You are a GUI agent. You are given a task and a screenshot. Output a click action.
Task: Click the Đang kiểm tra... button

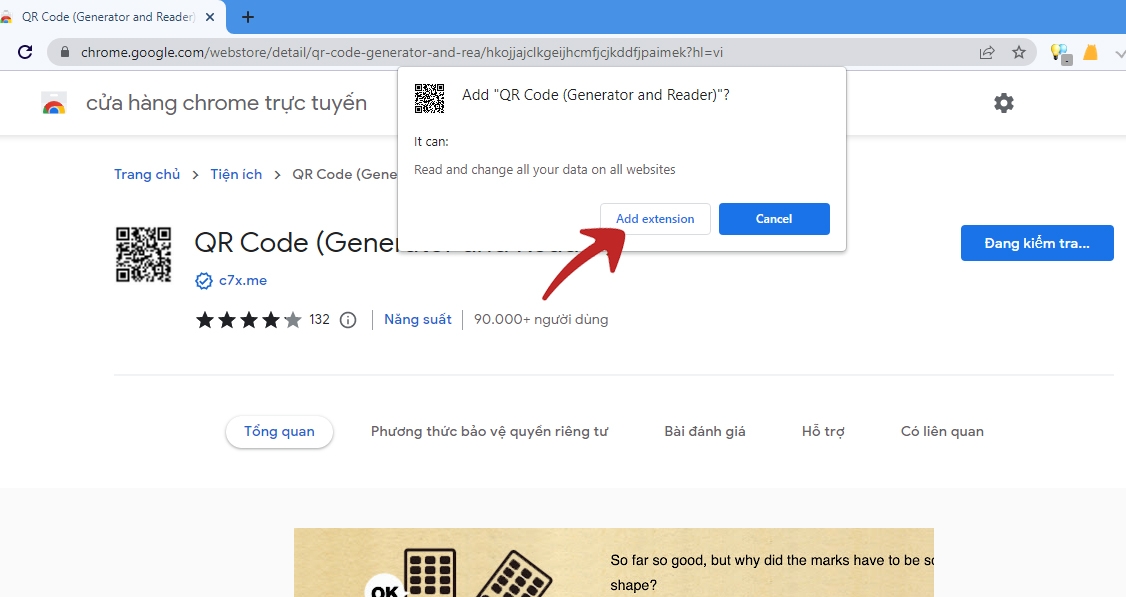(1037, 243)
